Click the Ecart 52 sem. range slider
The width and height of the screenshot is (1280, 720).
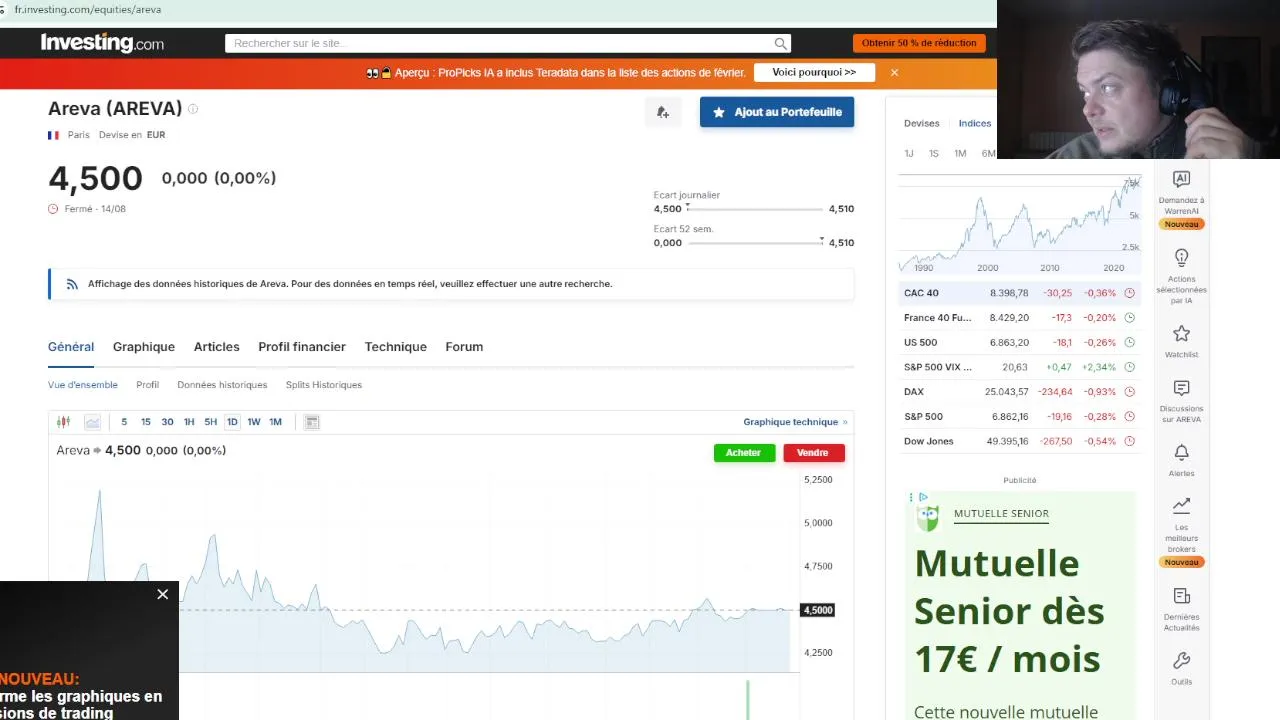pos(755,243)
